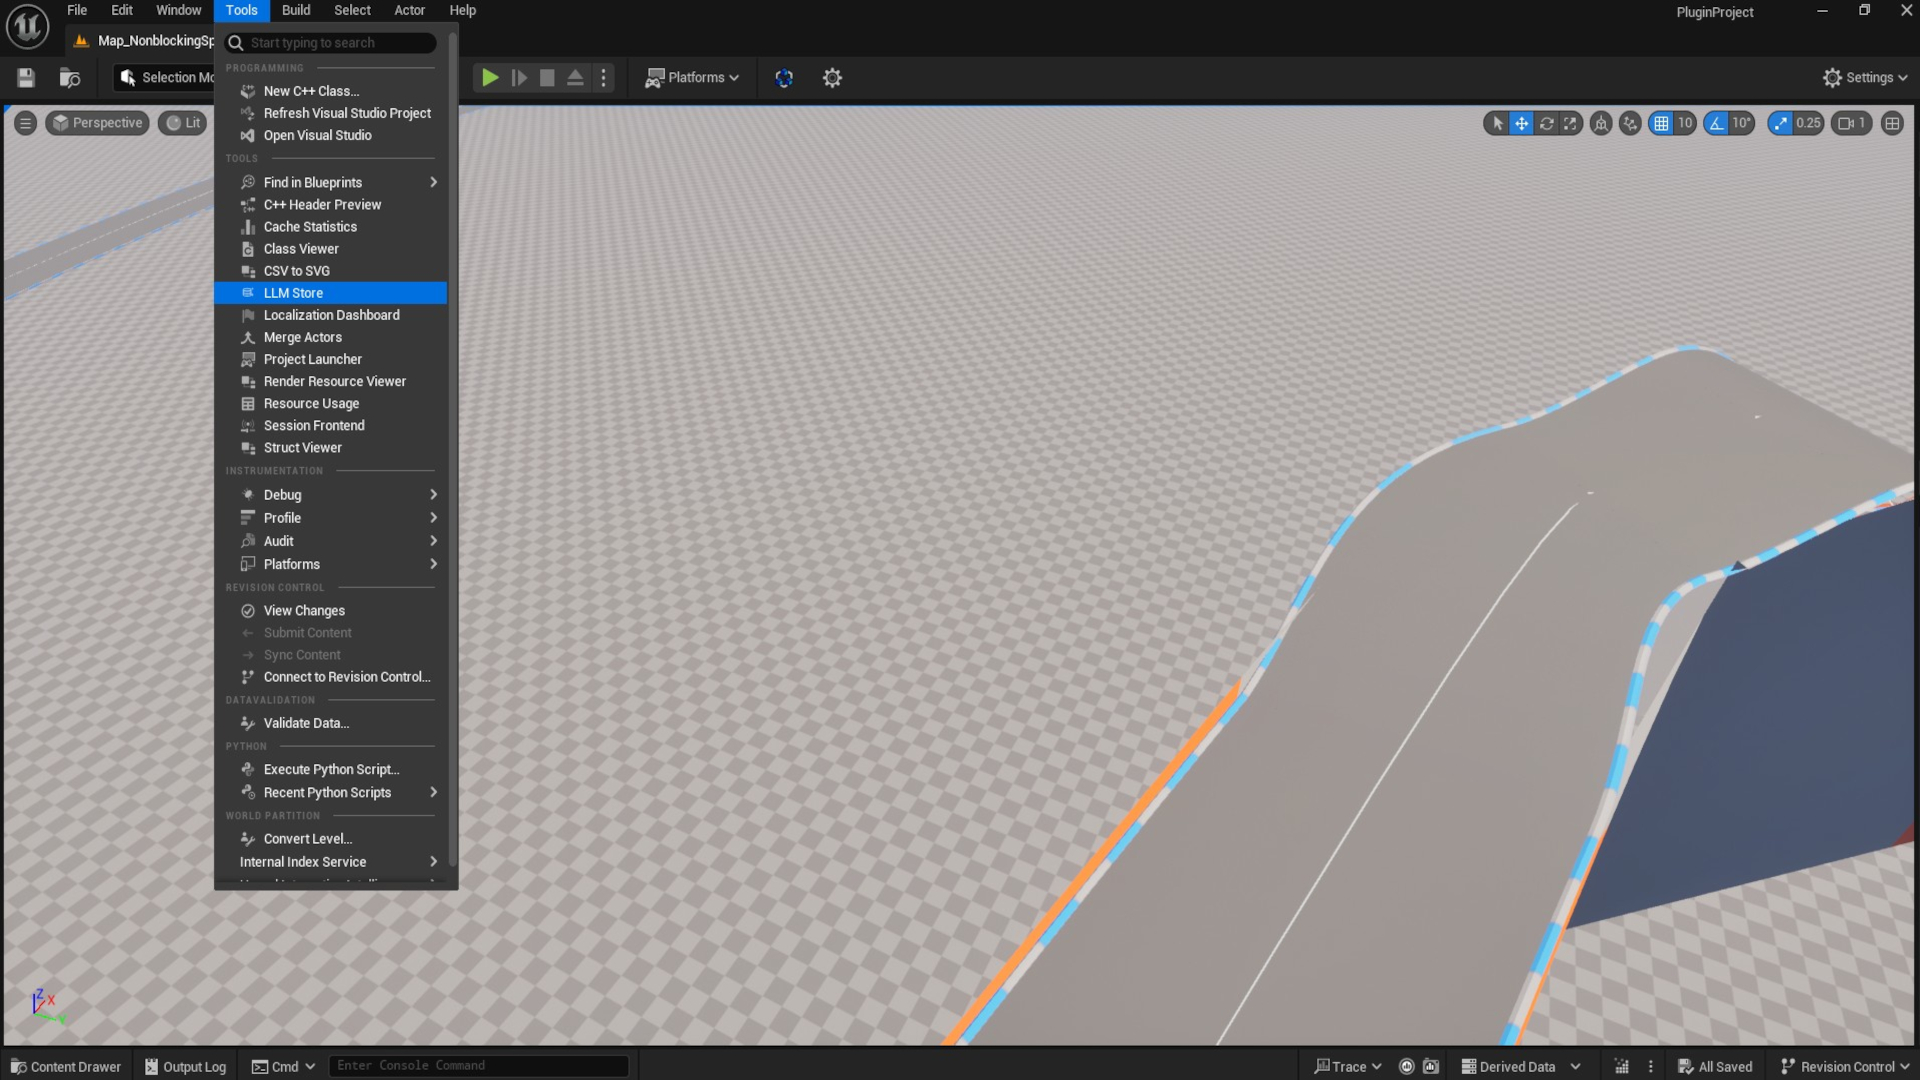Expand the Debug submenu
The height and width of the screenshot is (1080, 1920).
tap(331, 495)
